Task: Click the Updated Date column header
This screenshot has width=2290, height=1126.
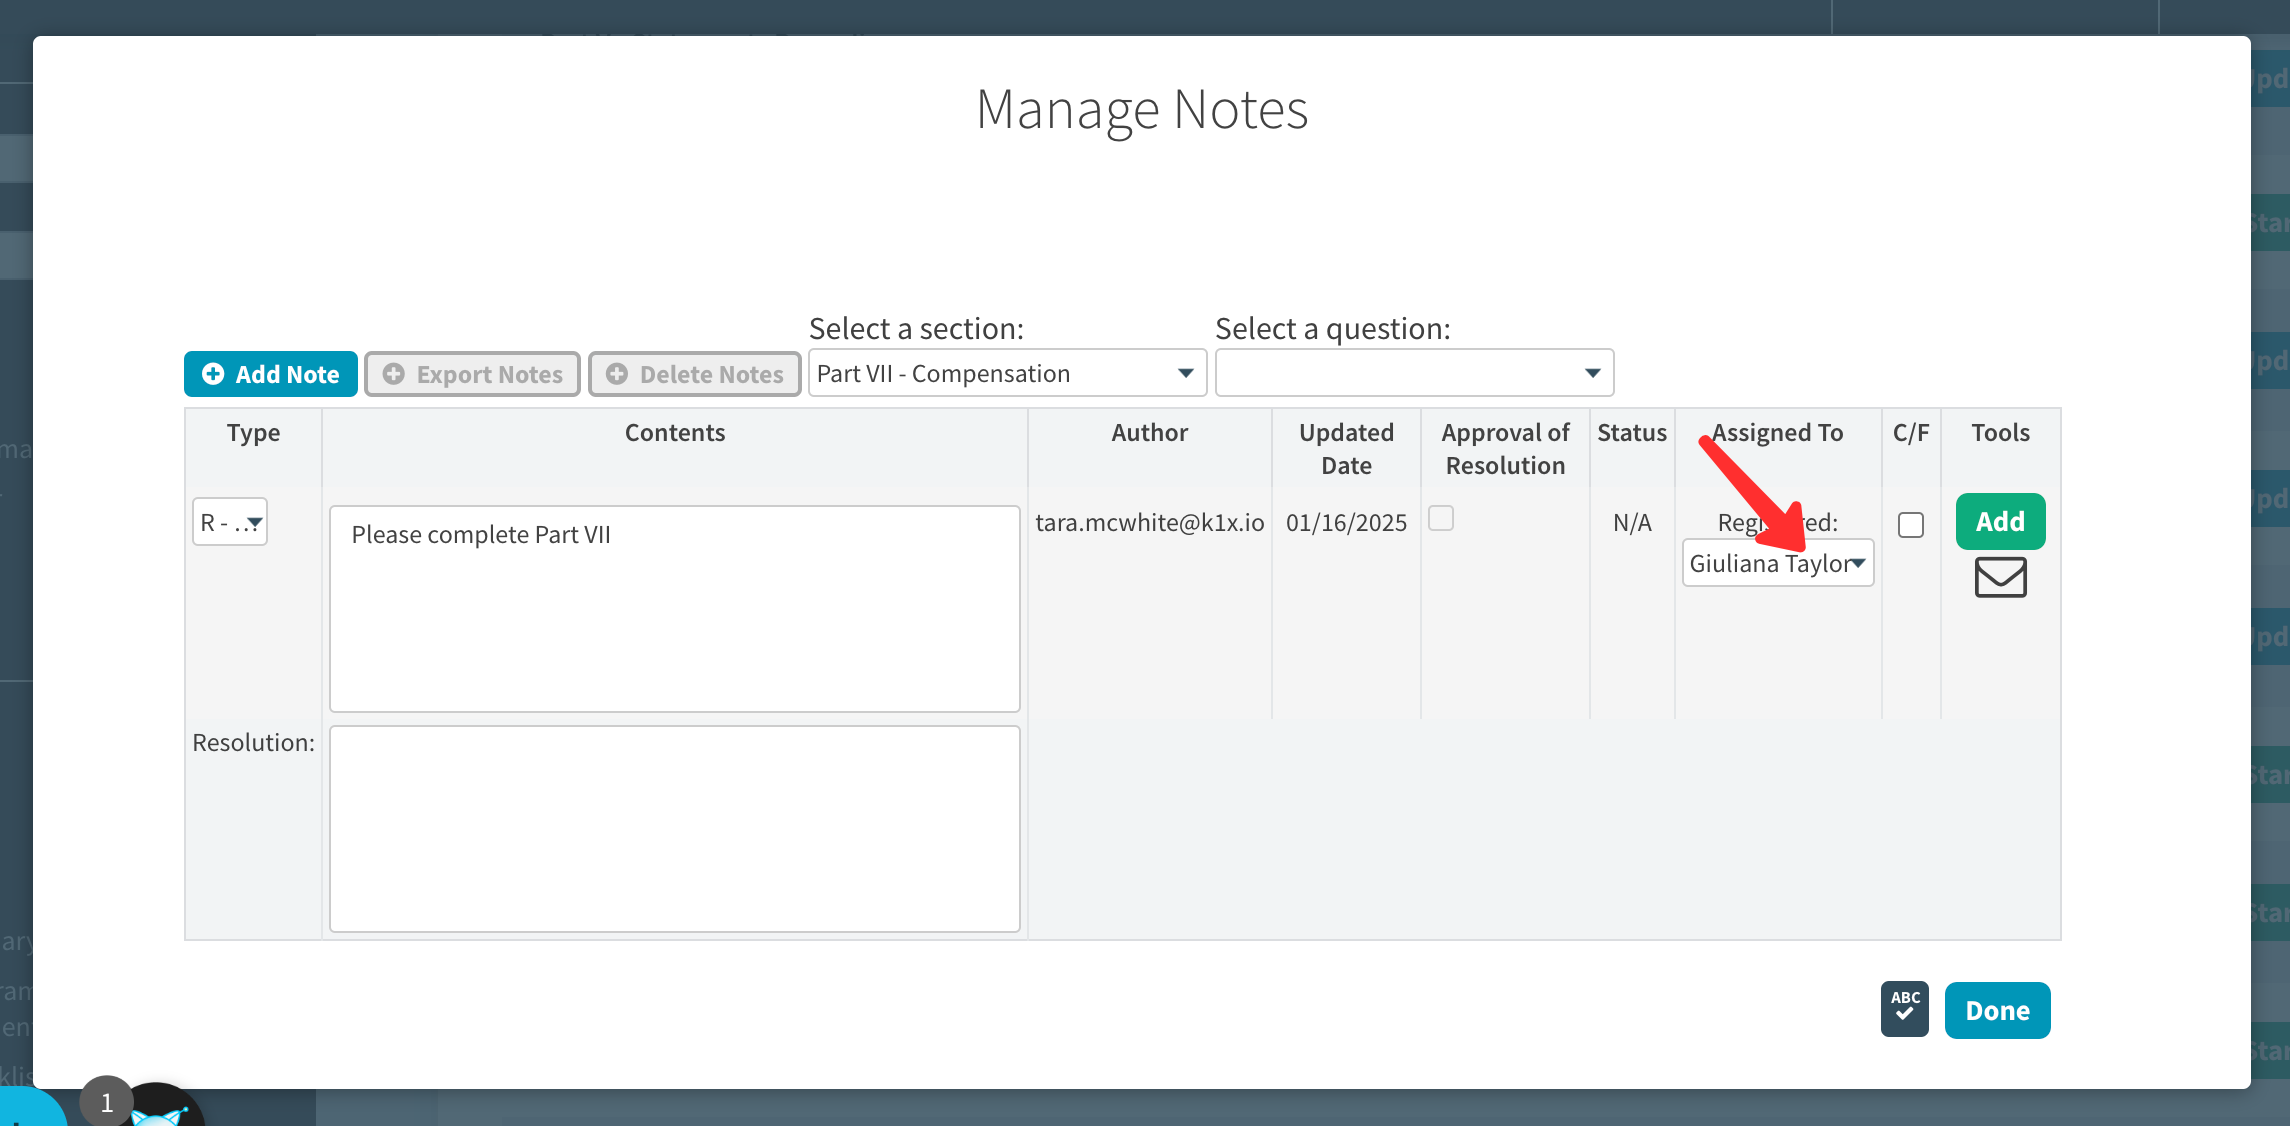Action: pyautogui.click(x=1346, y=448)
